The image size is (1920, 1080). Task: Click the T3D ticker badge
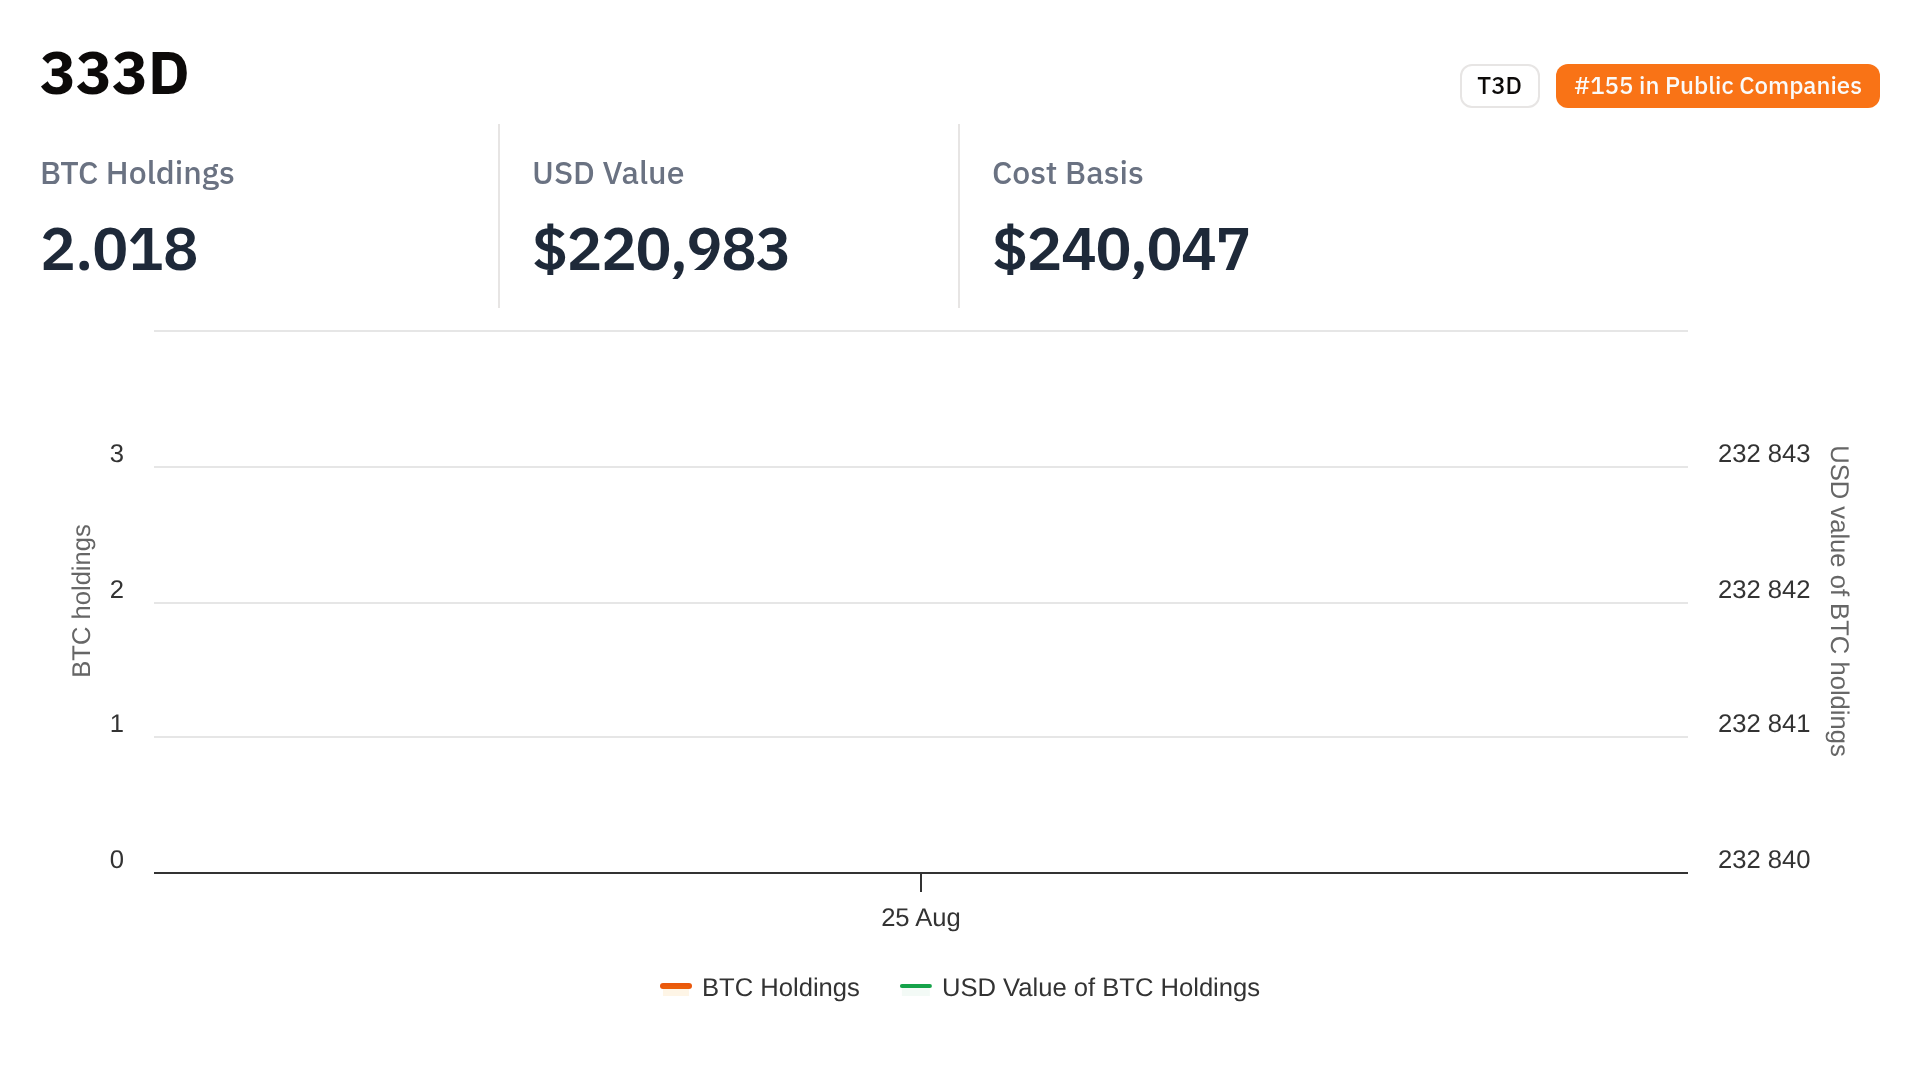[1499, 86]
